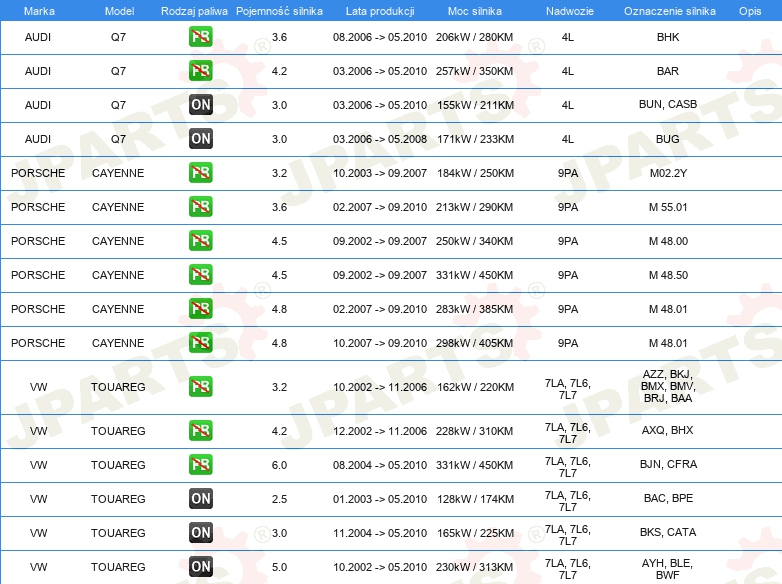
Task: Click diesel ON icon in BKS, CATA row
Action: [x=200, y=533]
